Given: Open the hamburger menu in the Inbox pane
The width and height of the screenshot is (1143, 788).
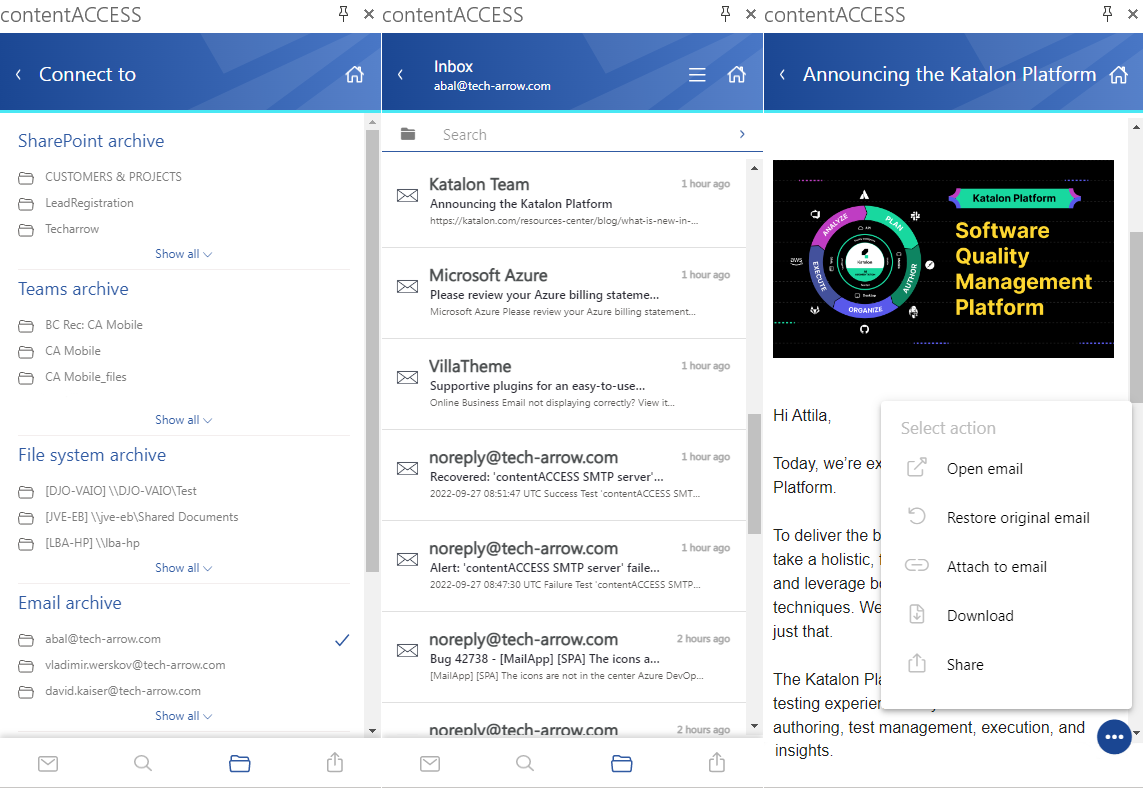Looking at the screenshot, I should tap(697, 74).
